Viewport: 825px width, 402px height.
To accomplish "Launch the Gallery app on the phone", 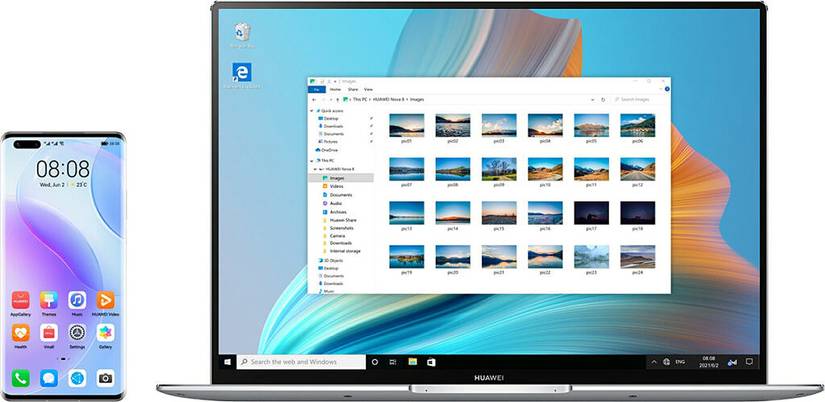I will click(x=105, y=332).
